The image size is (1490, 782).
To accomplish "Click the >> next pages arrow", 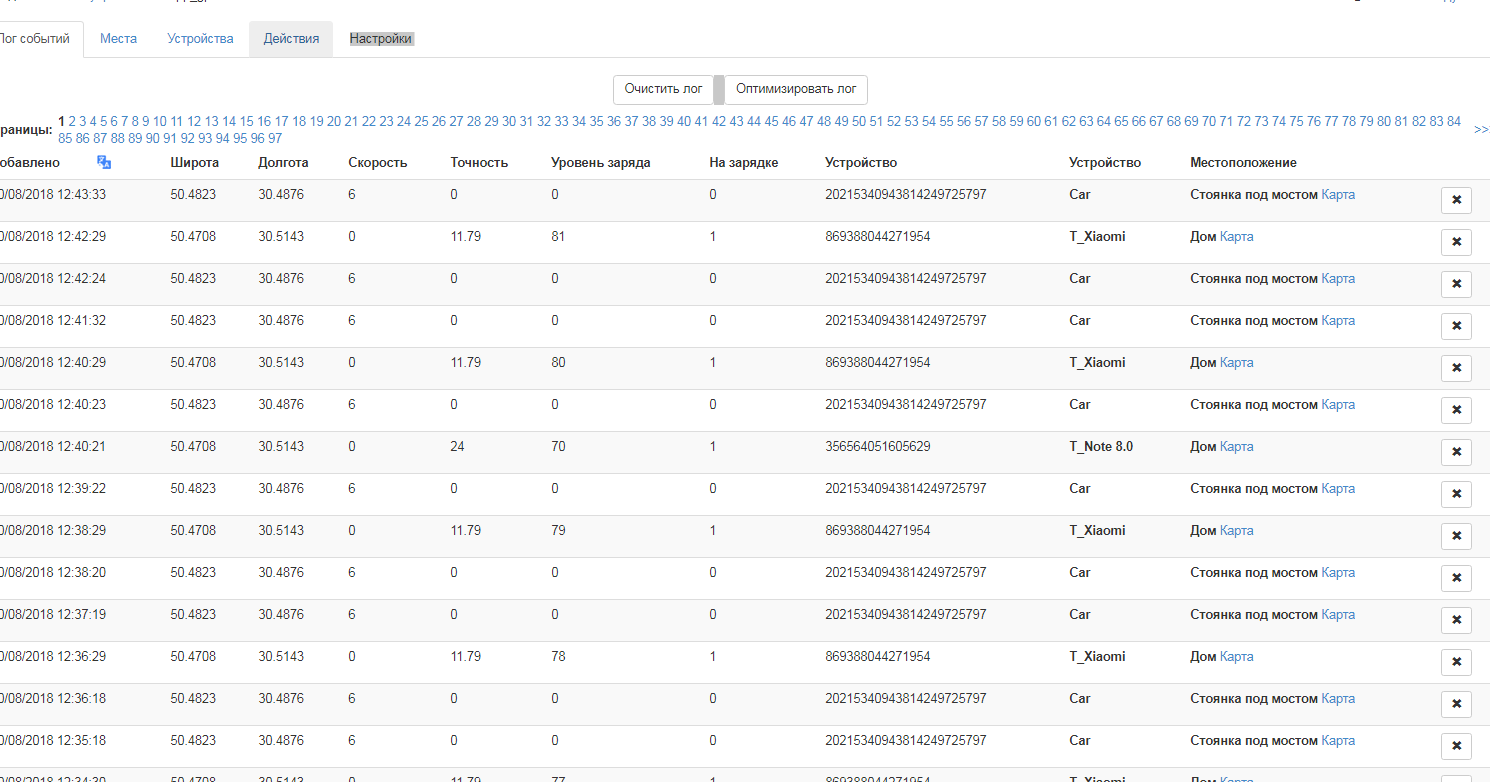I will pos(1481,130).
